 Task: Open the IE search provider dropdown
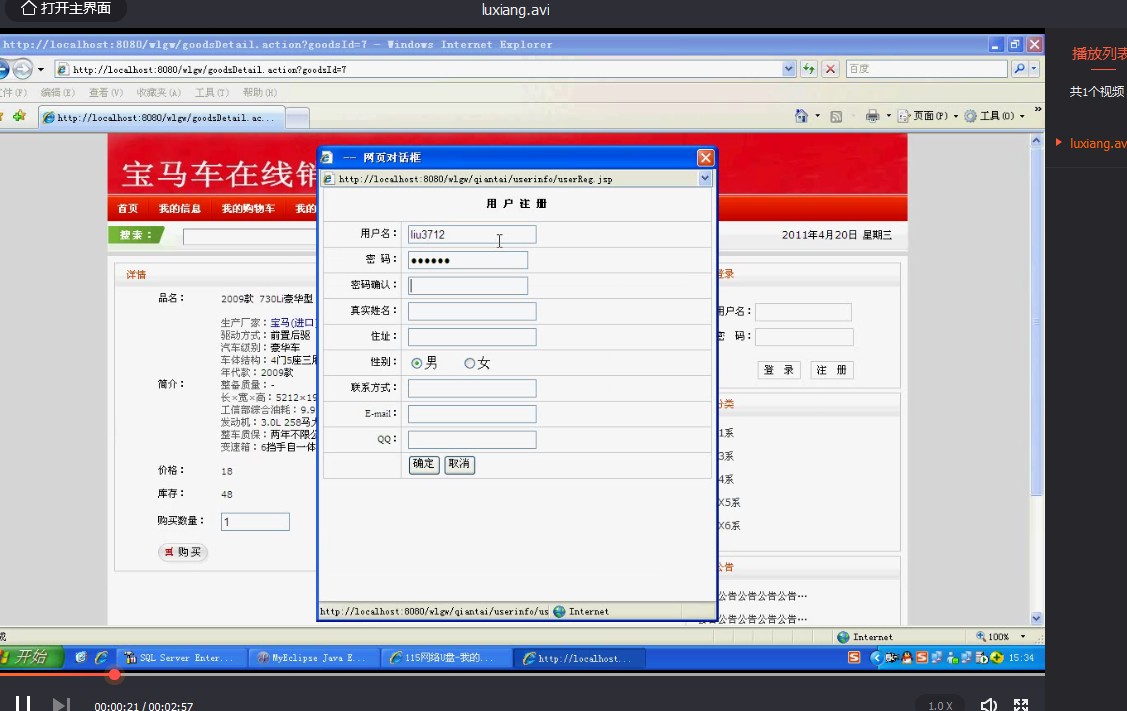[1034, 69]
